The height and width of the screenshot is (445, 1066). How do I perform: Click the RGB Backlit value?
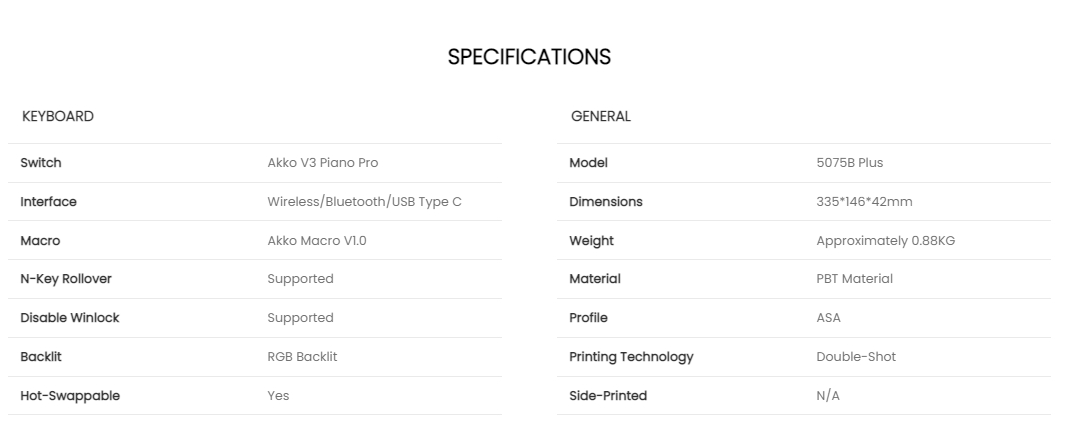coord(302,356)
